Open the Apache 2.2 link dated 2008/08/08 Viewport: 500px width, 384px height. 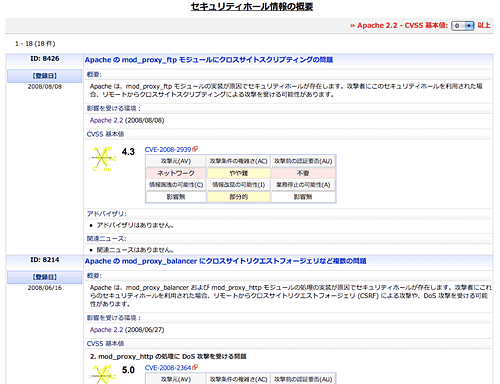coord(106,120)
